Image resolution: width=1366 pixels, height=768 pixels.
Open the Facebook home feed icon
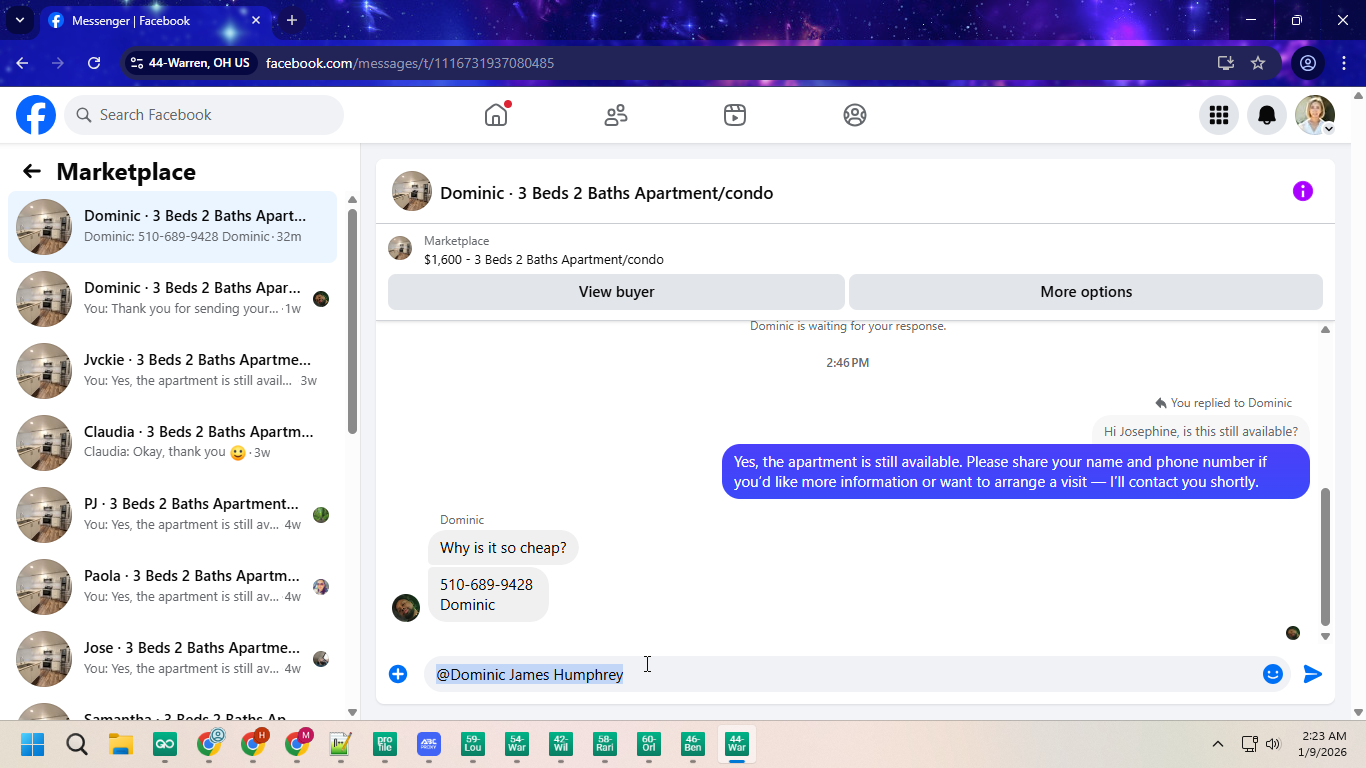tap(496, 115)
